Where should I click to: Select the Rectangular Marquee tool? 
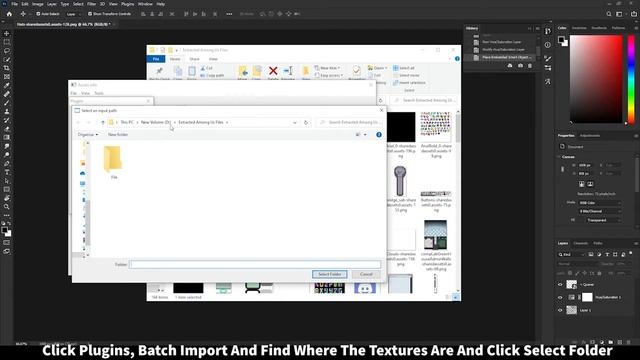(7, 42)
